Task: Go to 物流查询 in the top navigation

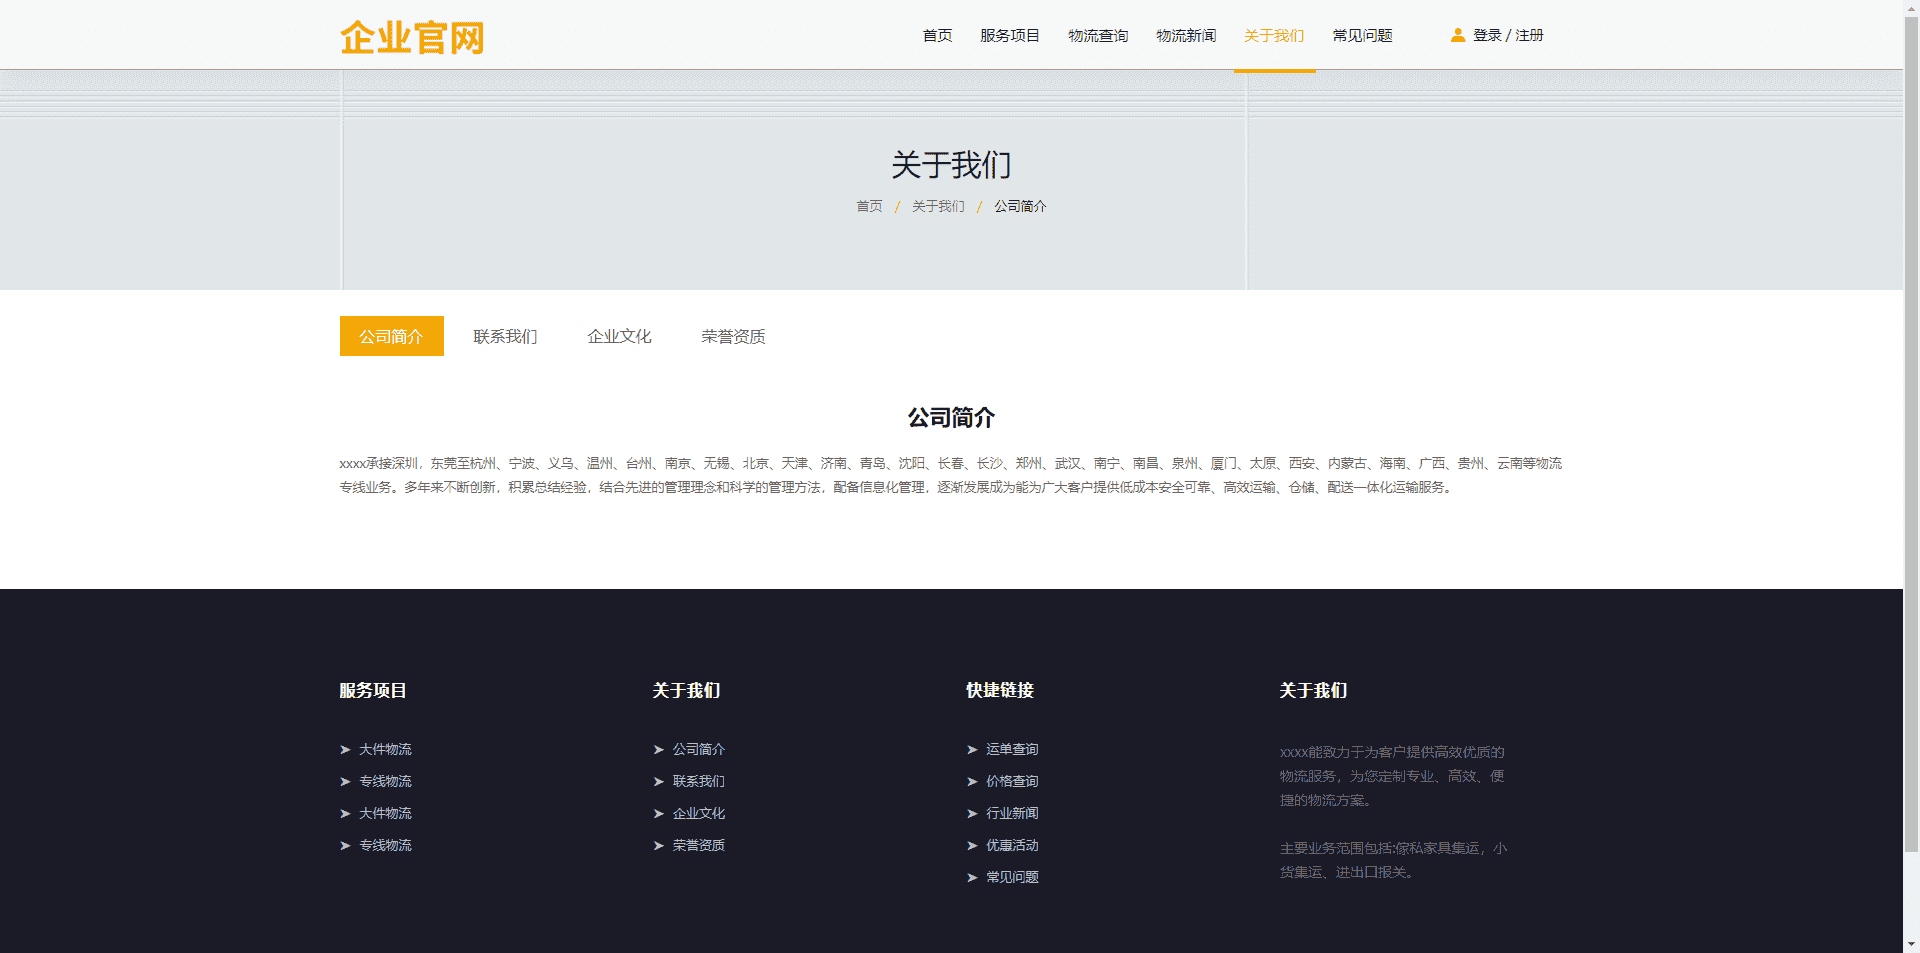Action: [1098, 35]
